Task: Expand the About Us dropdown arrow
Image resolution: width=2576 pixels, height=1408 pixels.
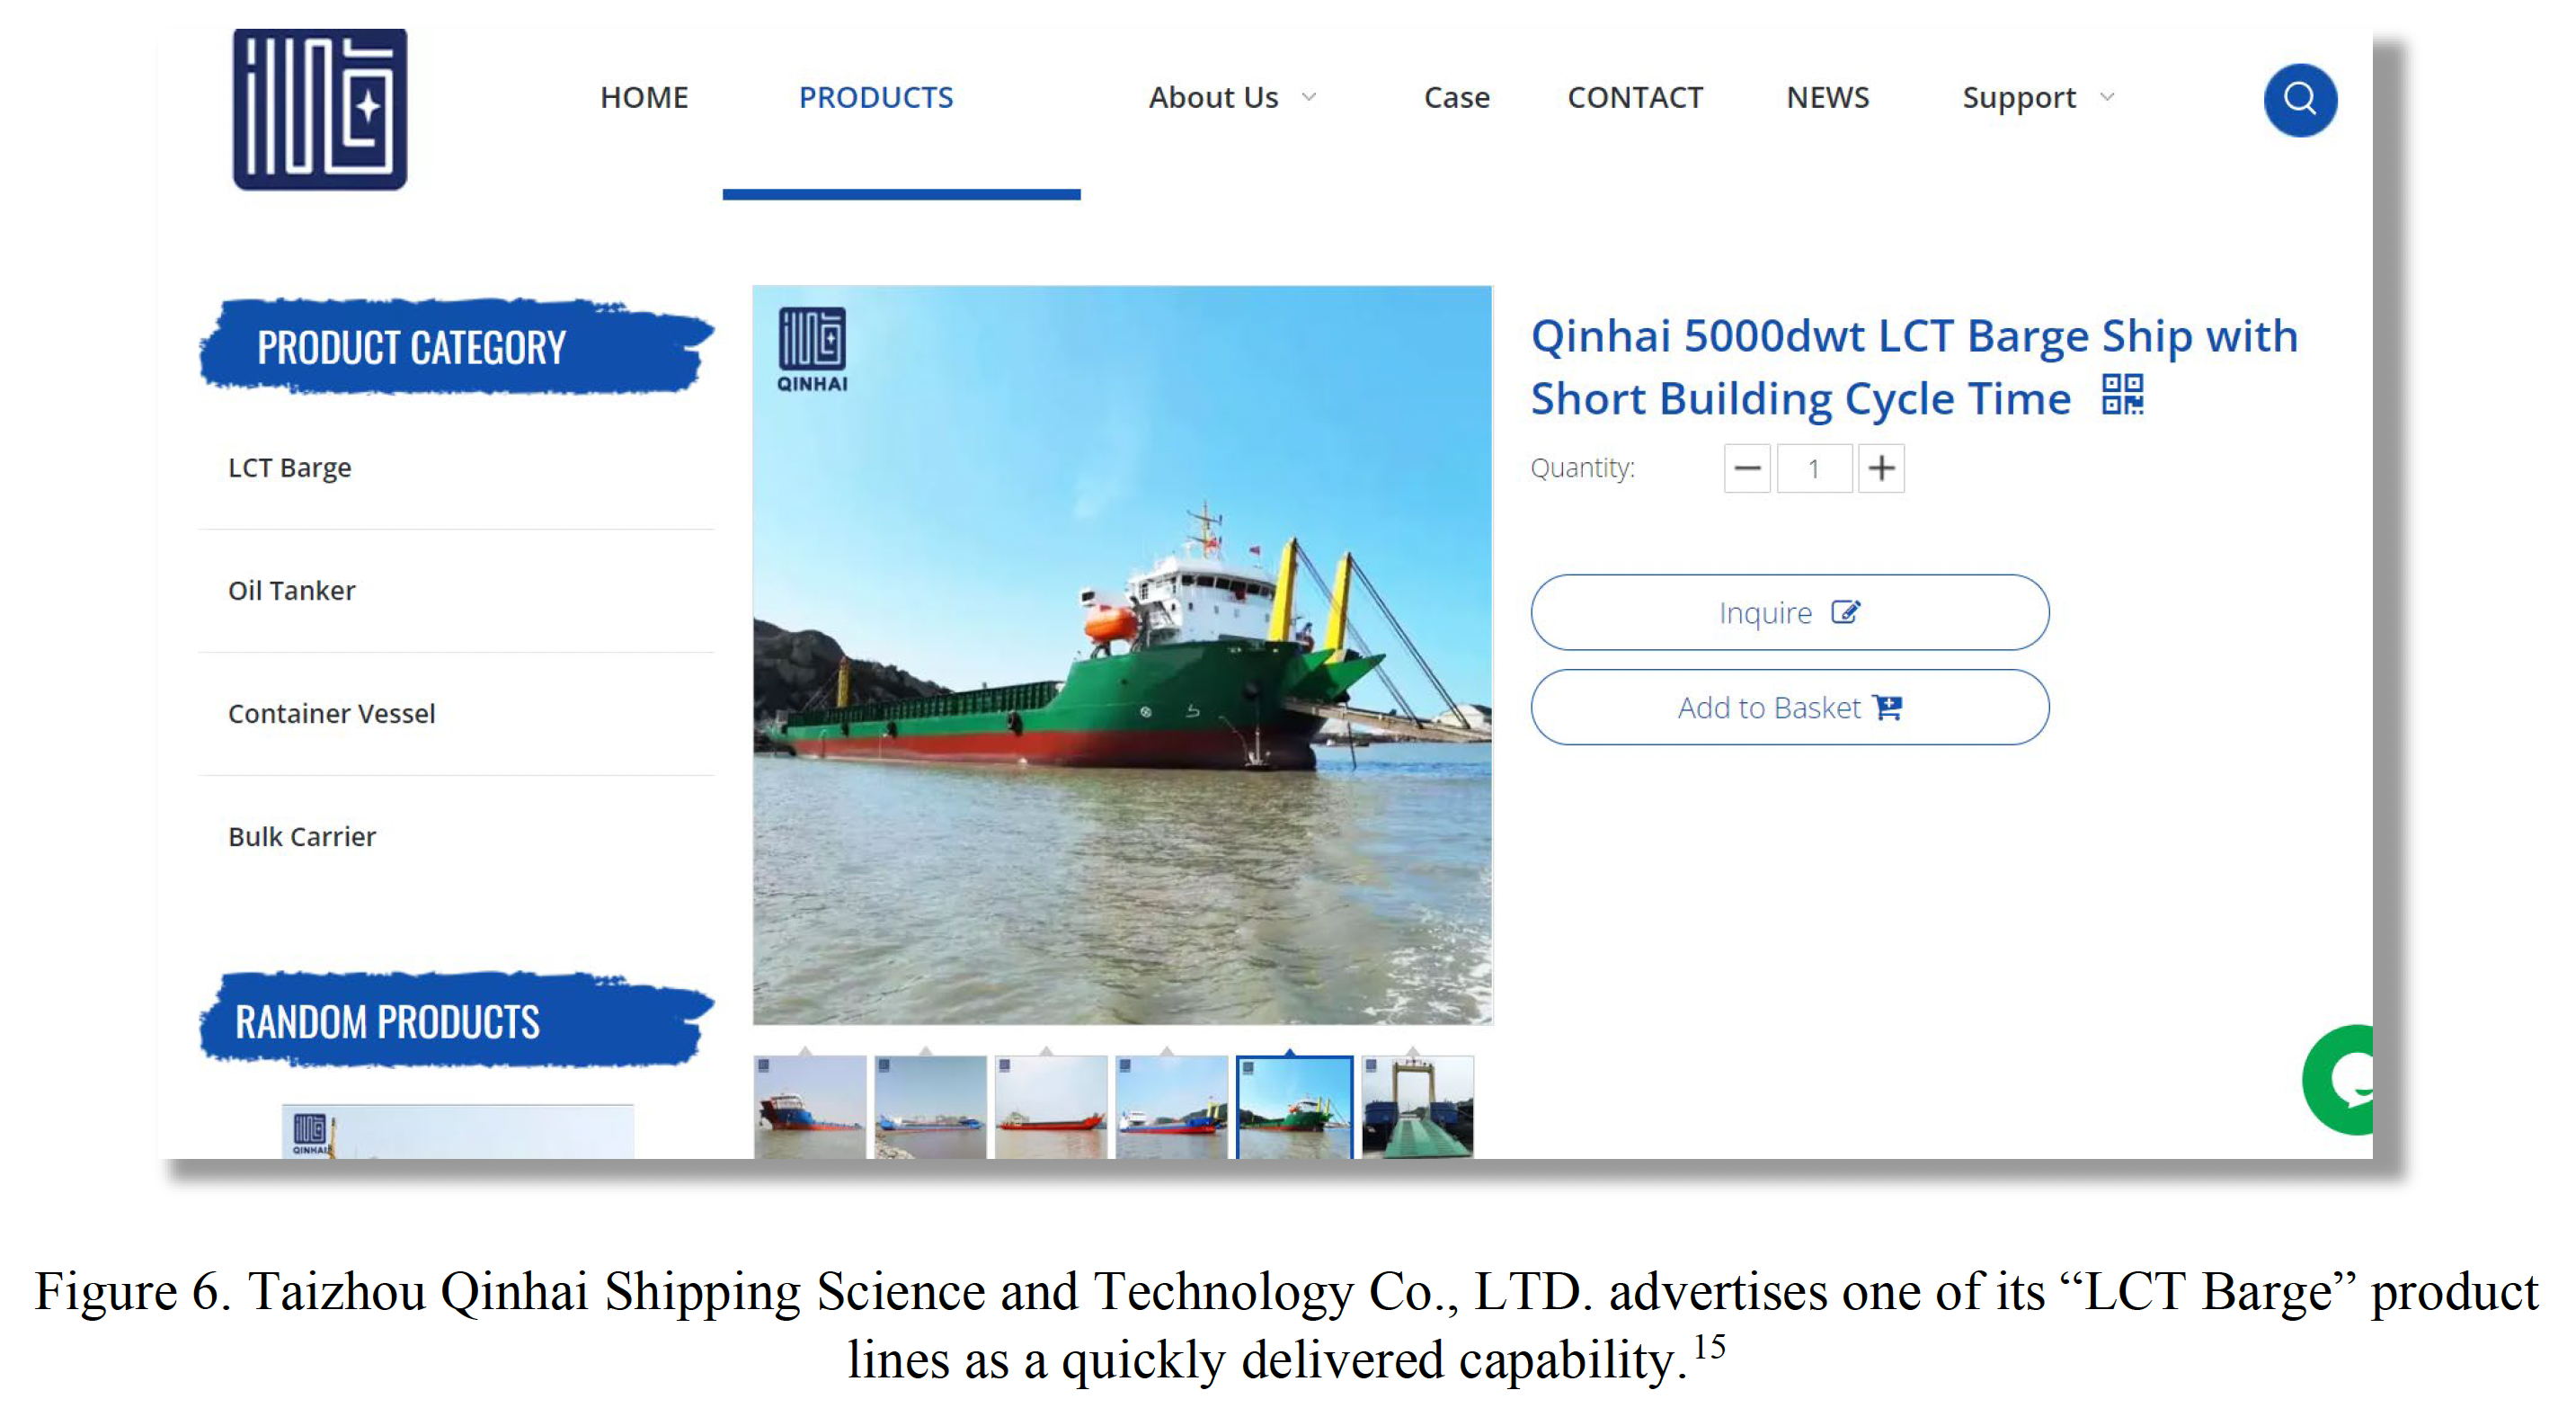Action: pos(1309,97)
